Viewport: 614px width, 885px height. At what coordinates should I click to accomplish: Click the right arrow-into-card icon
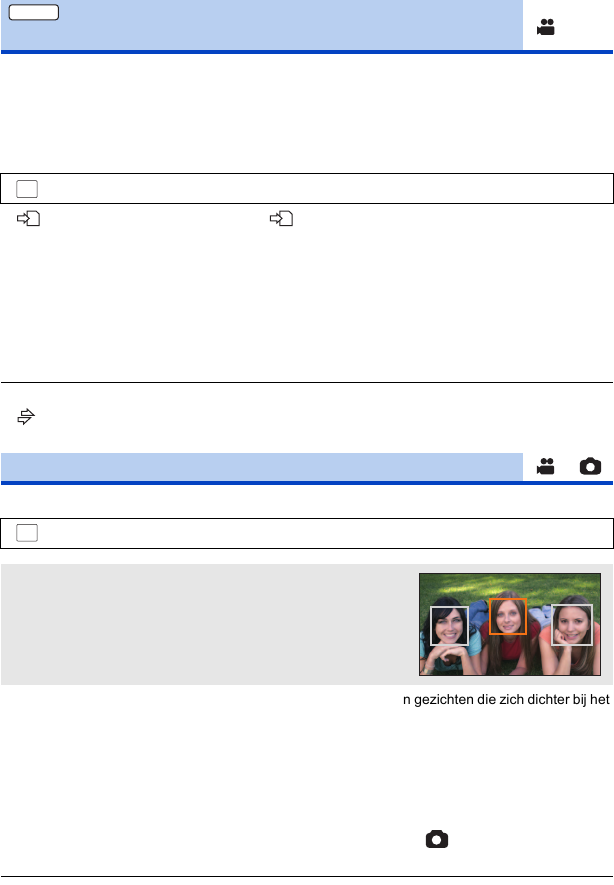(x=281, y=218)
